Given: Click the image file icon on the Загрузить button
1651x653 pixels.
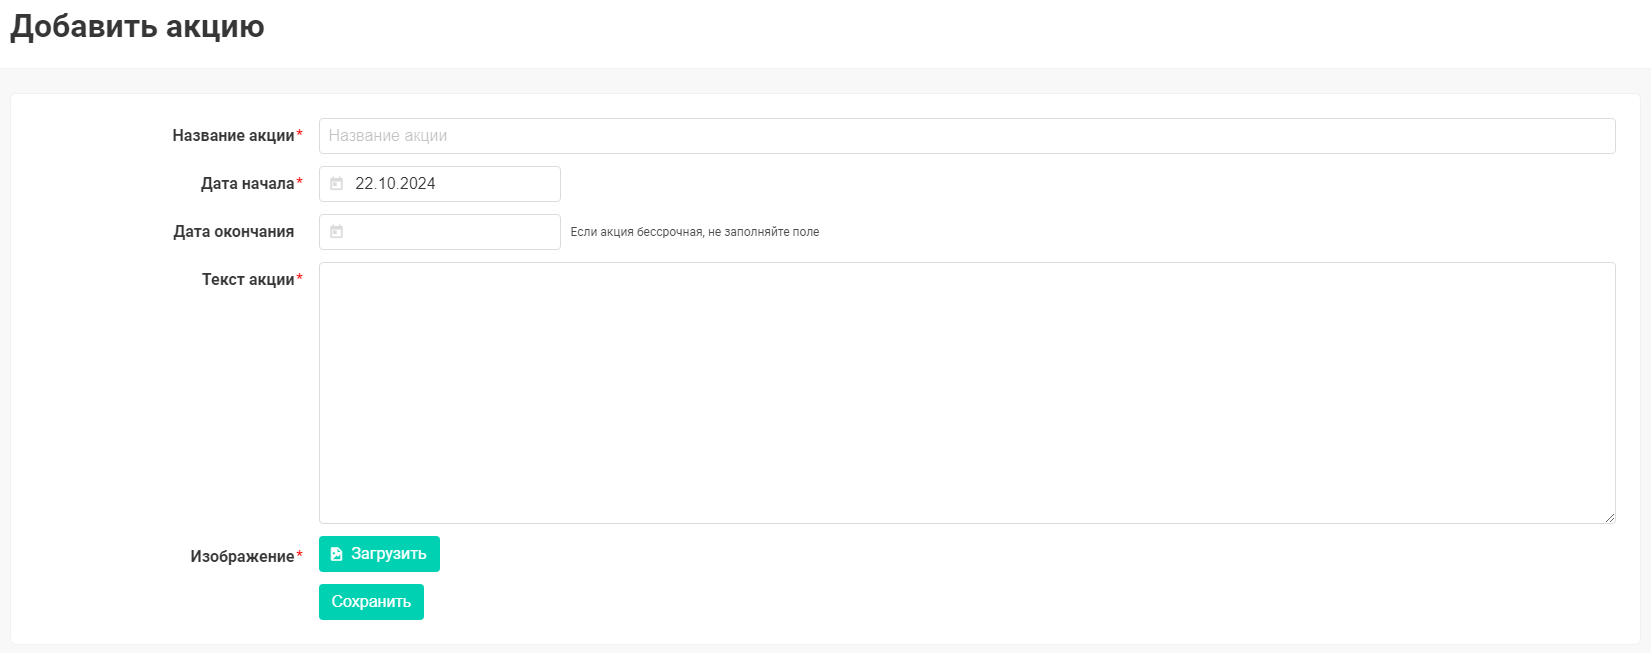Looking at the screenshot, I should 337,554.
